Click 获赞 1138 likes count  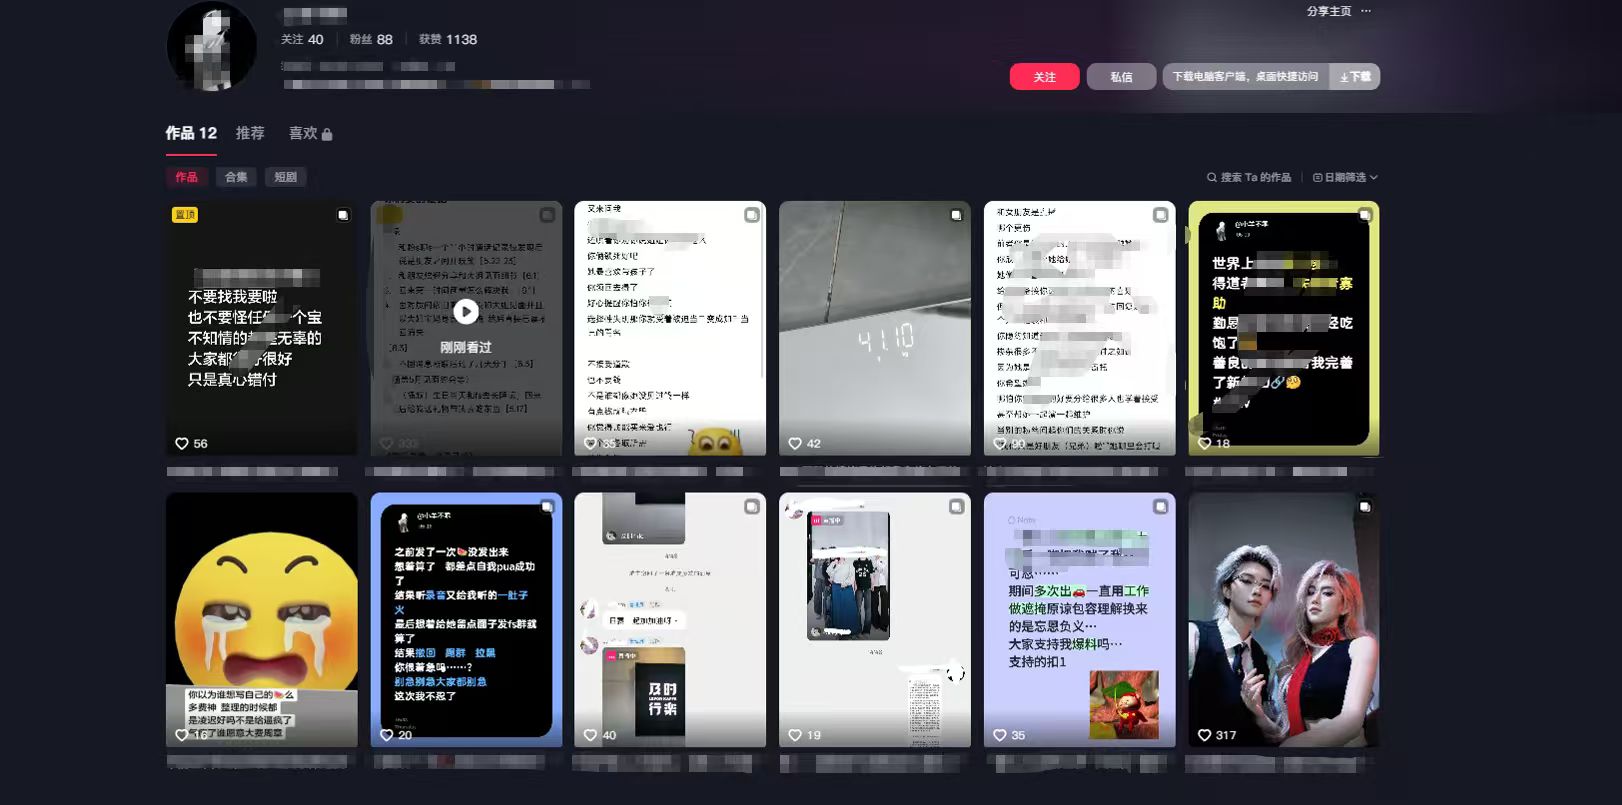click(448, 39)
